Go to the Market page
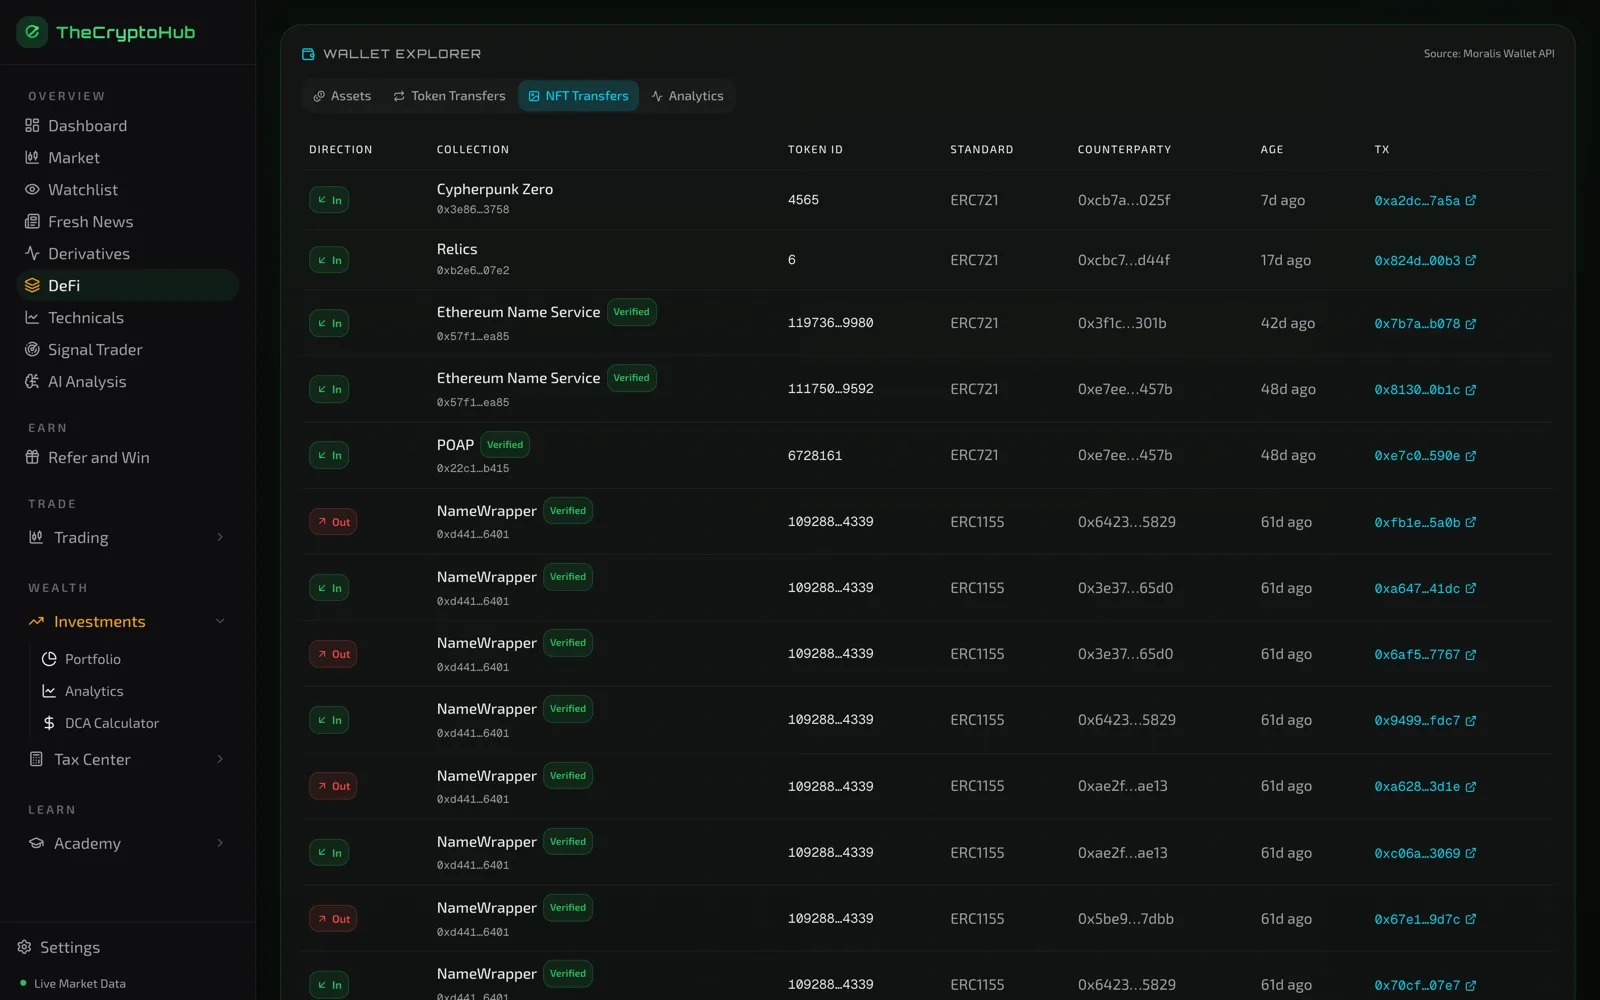1600x1000 pixels. pyautogui.click(x=128, y=158)
